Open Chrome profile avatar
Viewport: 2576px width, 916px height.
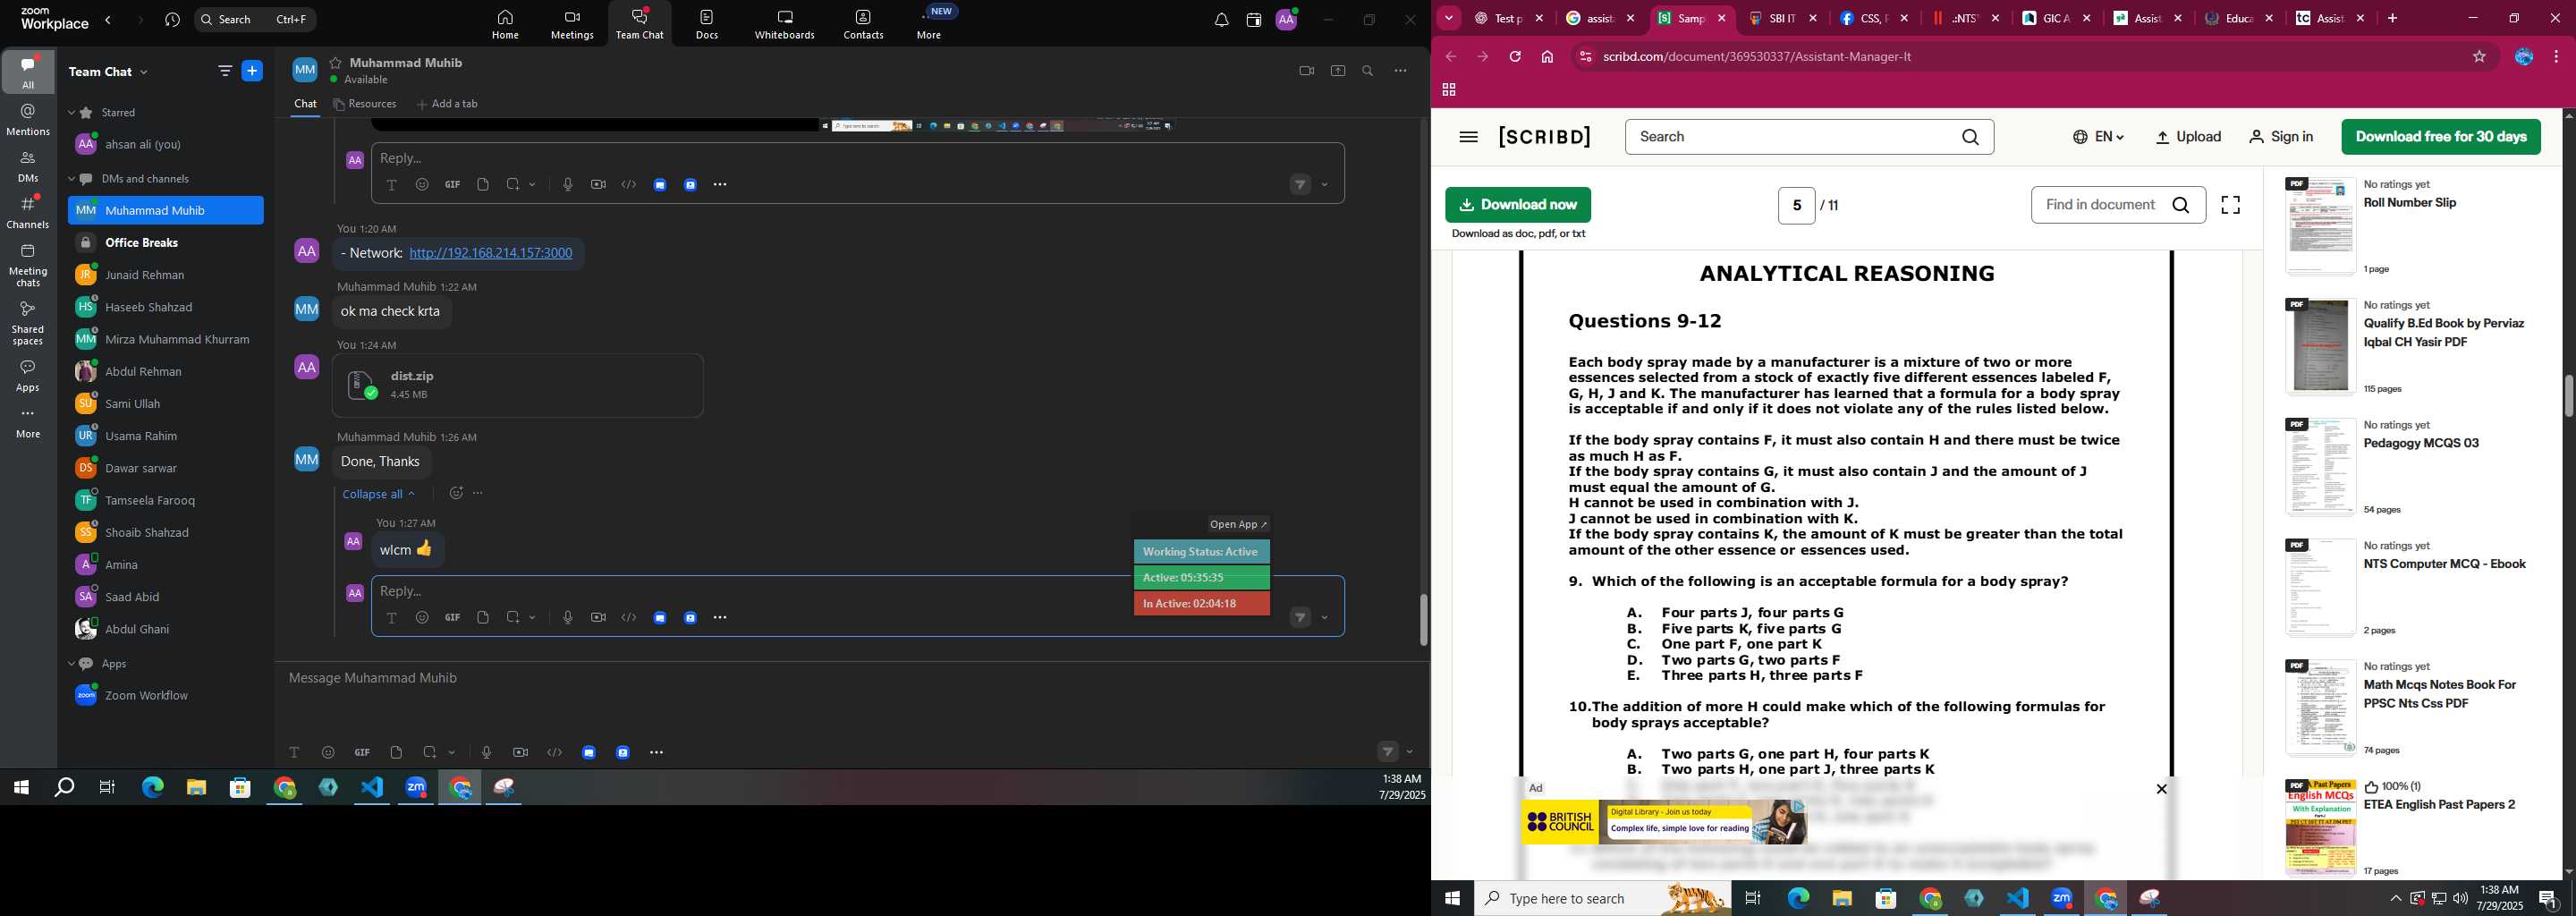[x=2523, y=57]
